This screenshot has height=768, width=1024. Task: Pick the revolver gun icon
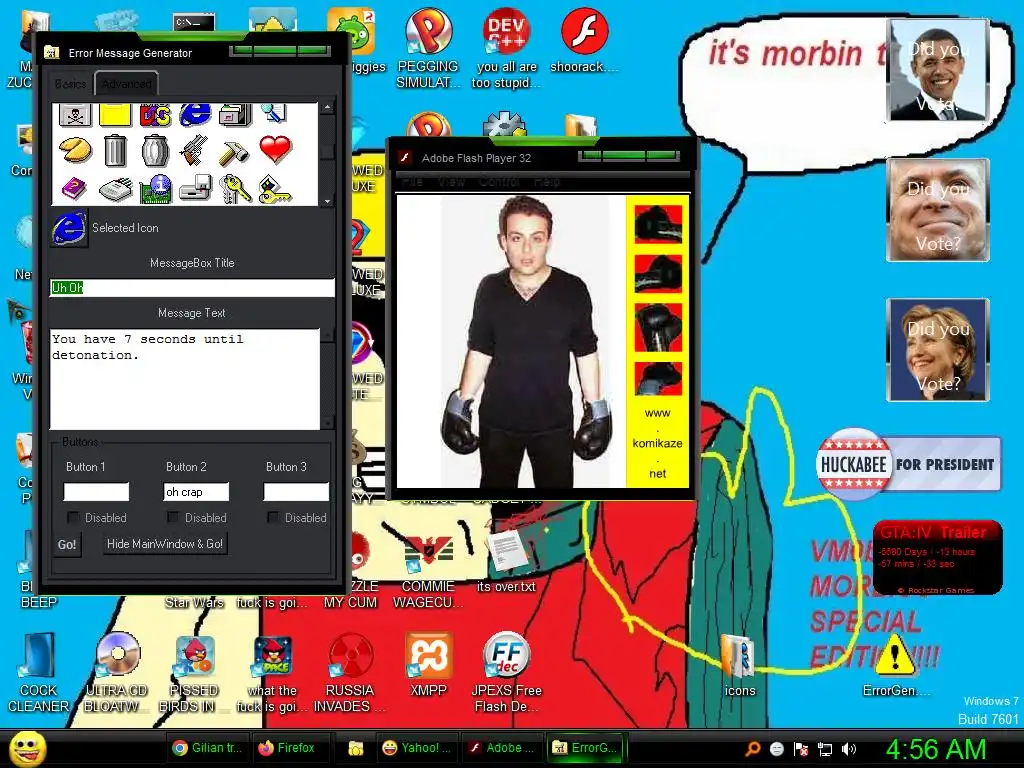195,150
